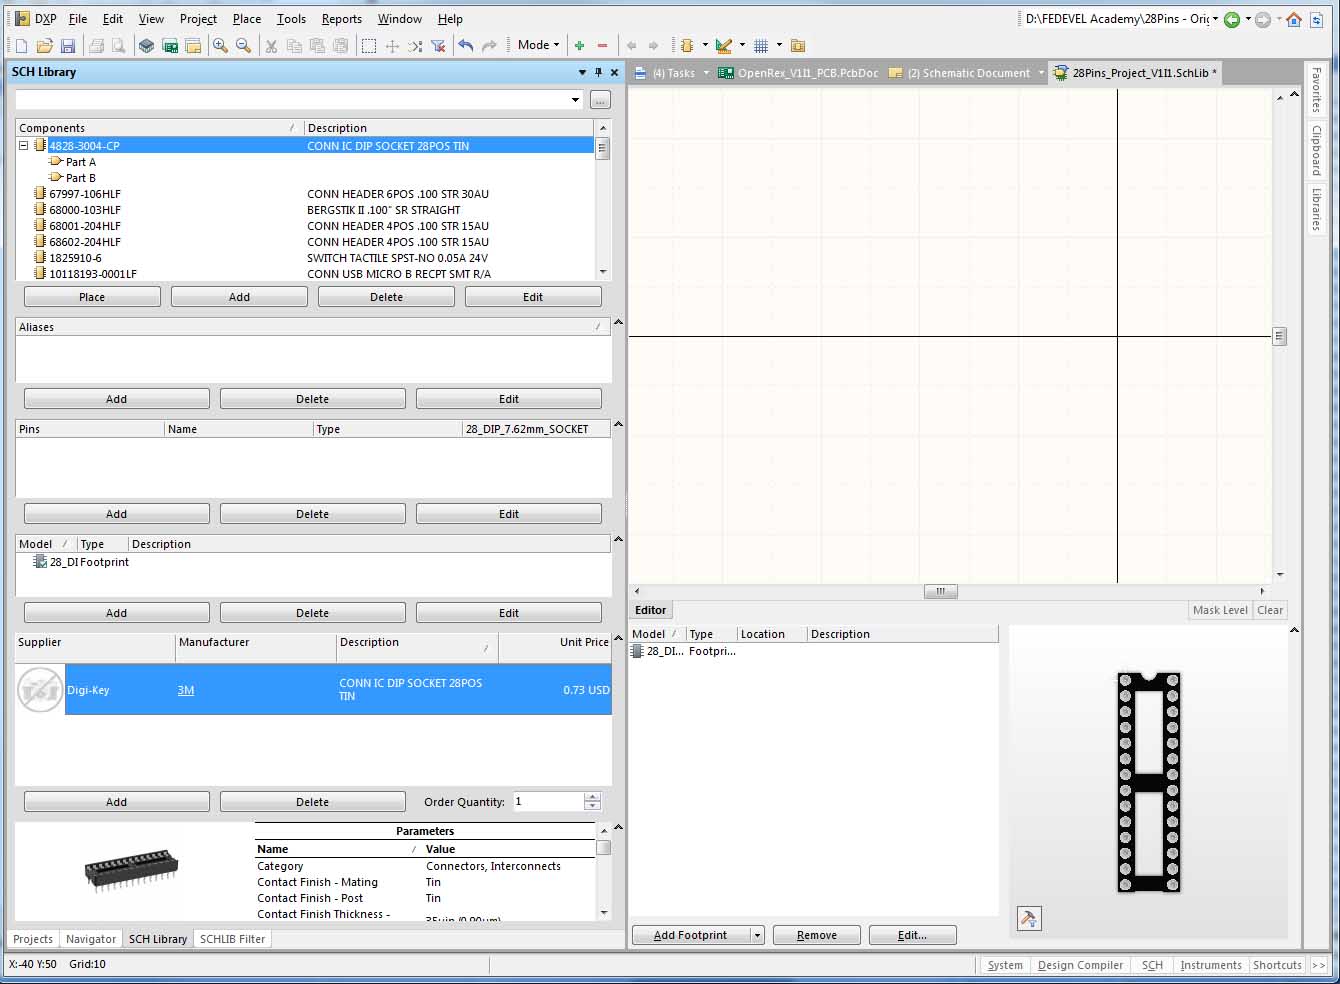The width and height of the screenshot is (1340, 984).
Task: Switch to the SCHLIB Filter tab
Action: (x=232, y=939)
